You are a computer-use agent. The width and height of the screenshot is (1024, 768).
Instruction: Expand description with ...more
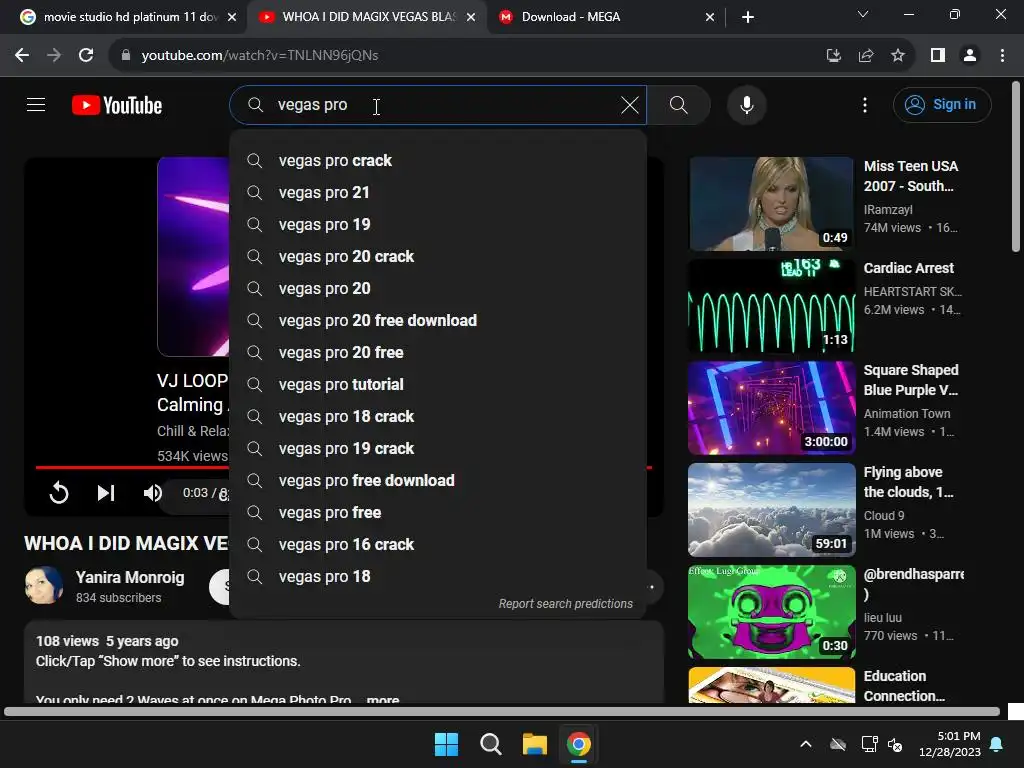(382, 699)
